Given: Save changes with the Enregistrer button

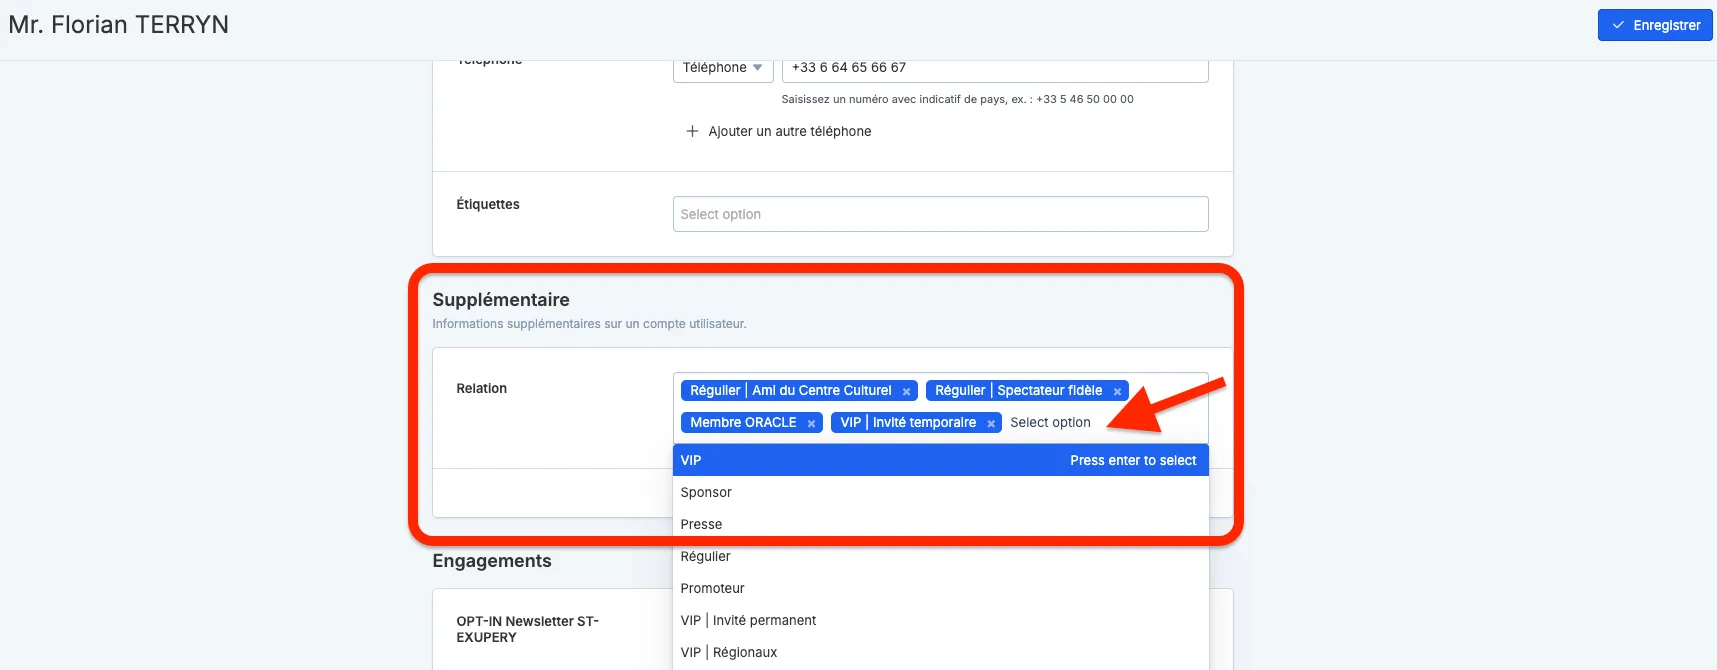Looking at the screenshot, I should tap(1654, 25).
